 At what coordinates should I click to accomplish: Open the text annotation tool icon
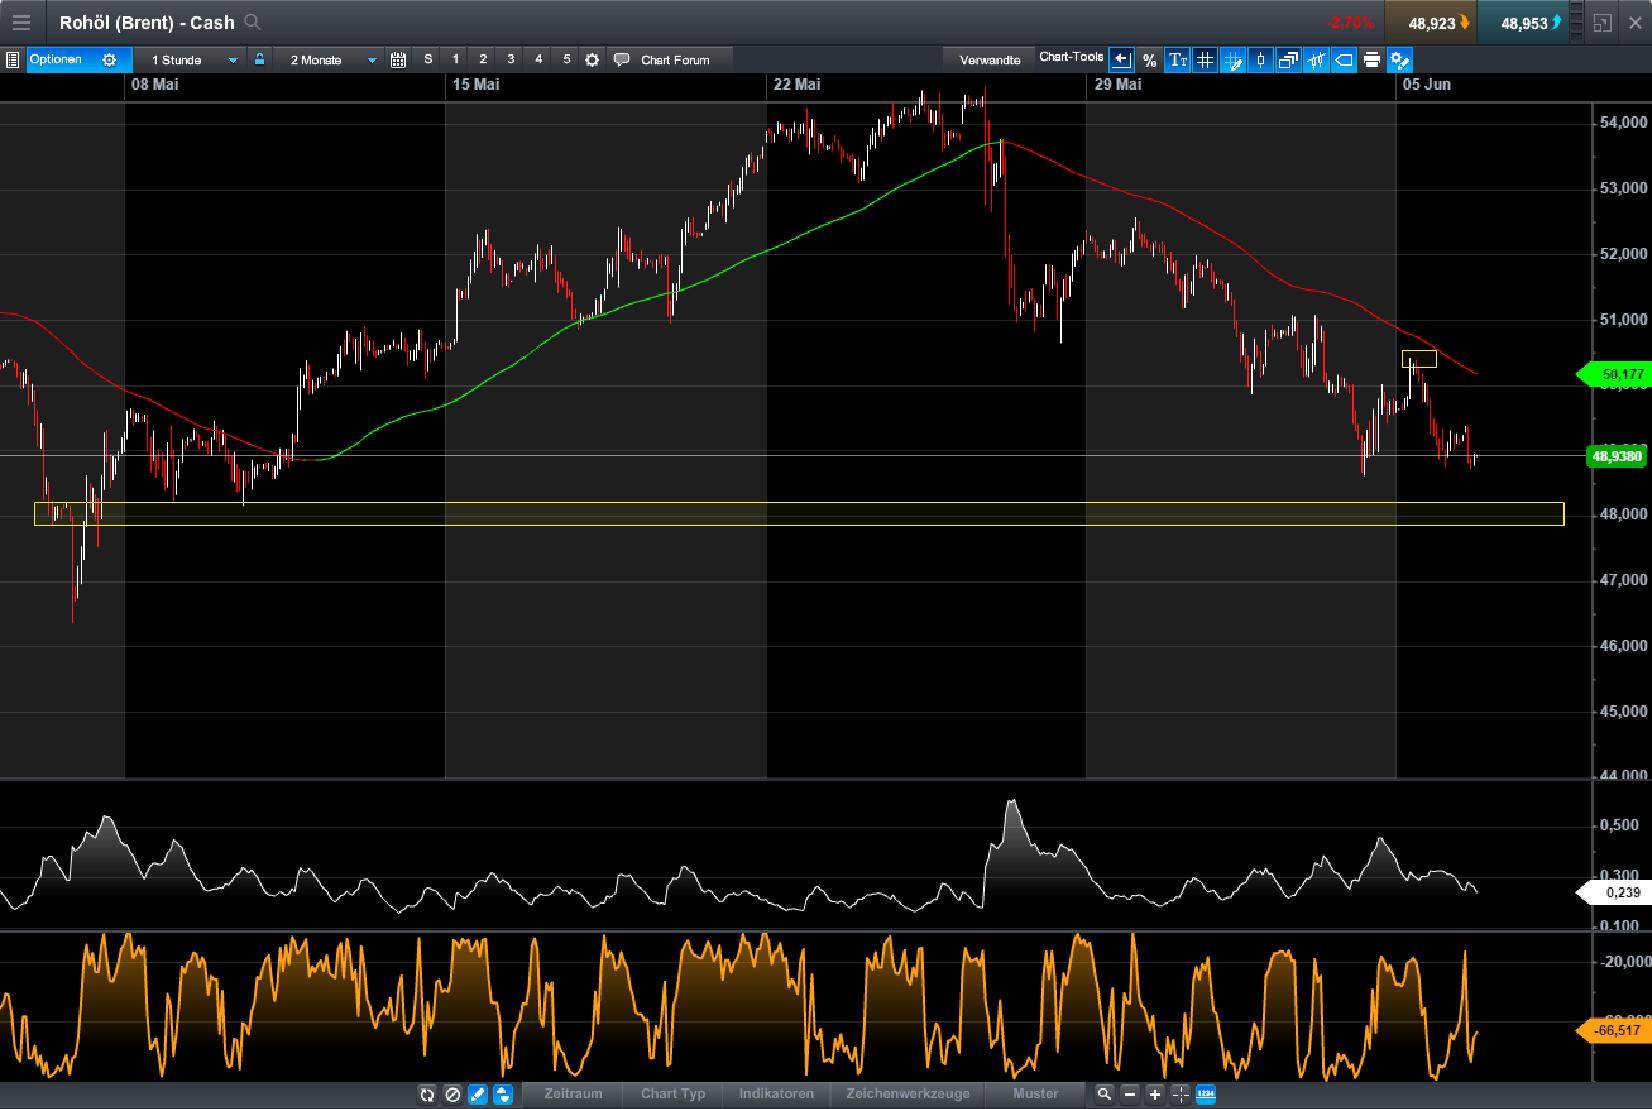(x=1178, y=60)
